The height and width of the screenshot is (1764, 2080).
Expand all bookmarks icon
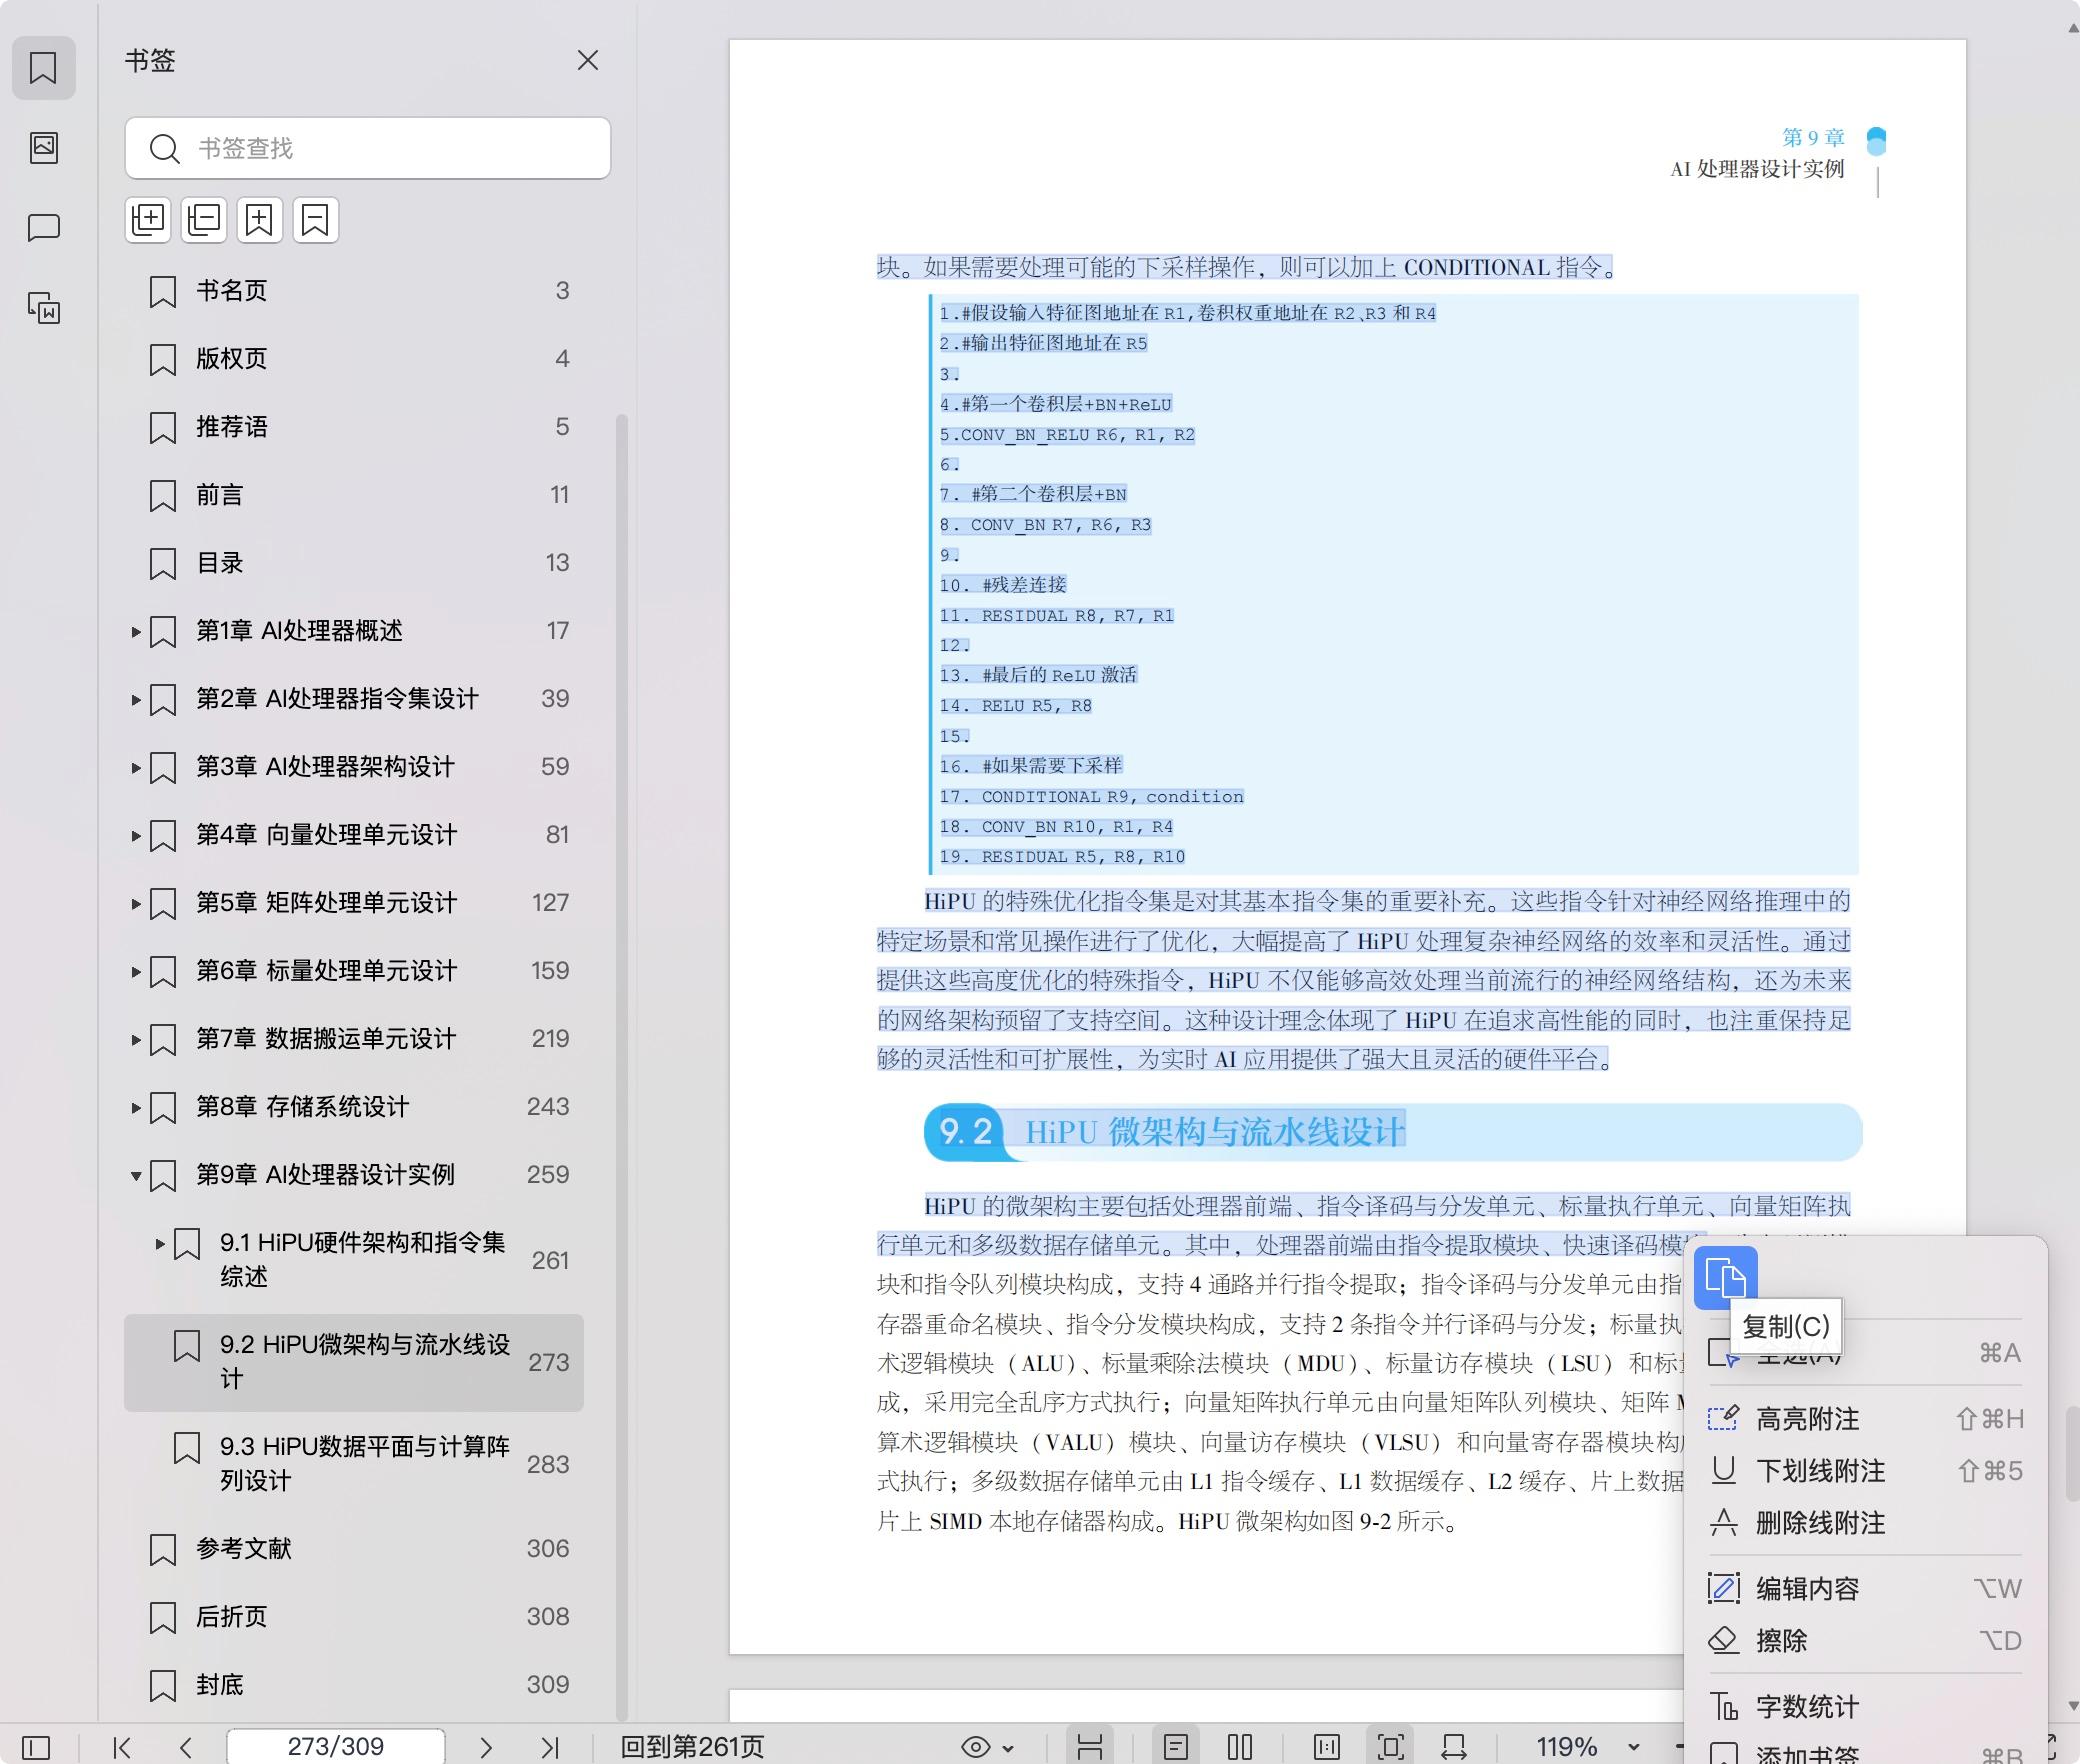(148, 220)
